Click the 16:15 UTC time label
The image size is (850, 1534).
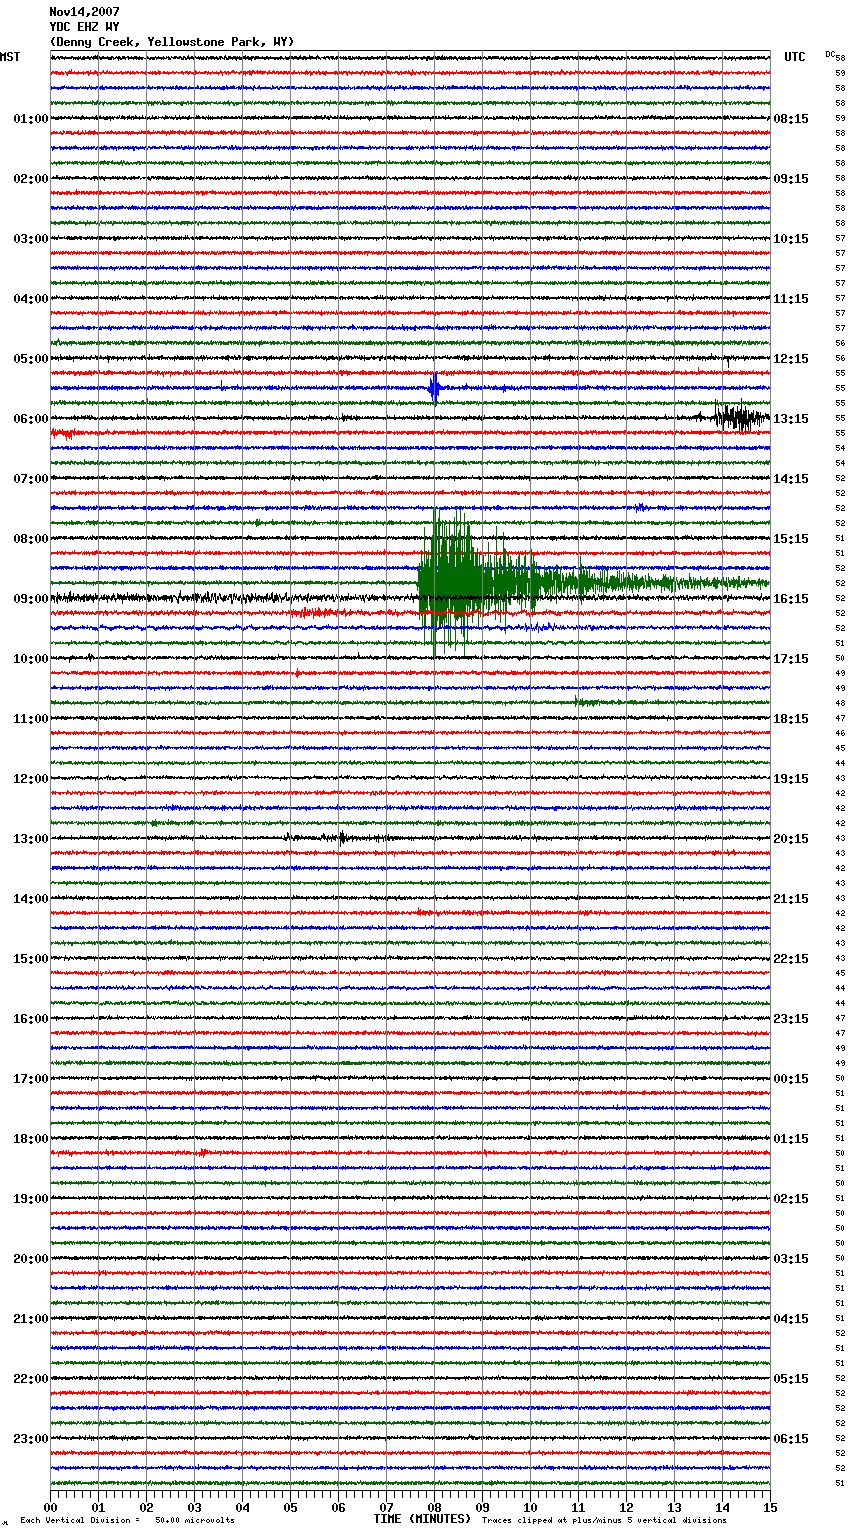click(791, 599)
